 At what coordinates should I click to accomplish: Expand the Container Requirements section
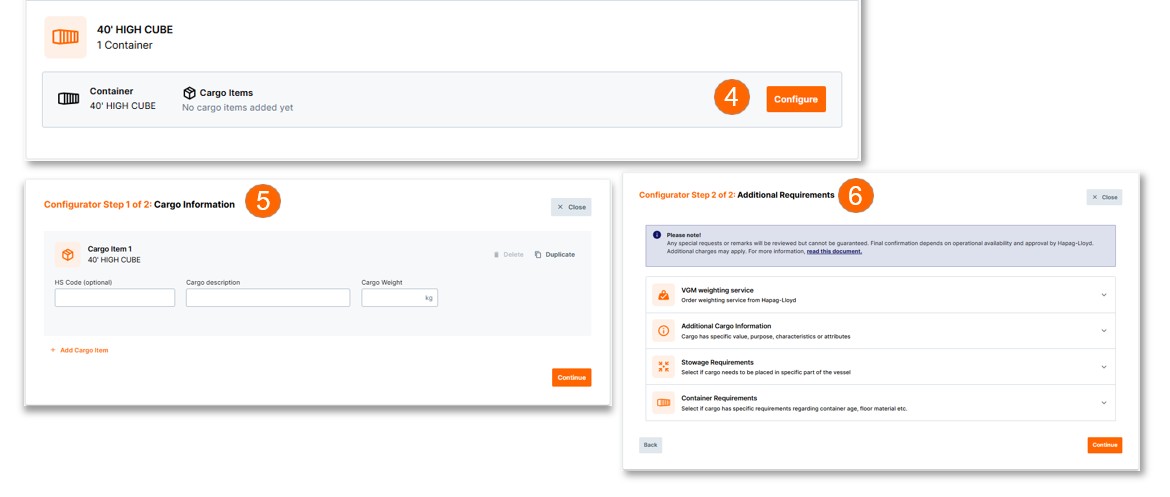pyautogui.click(x=1104, y=403)
